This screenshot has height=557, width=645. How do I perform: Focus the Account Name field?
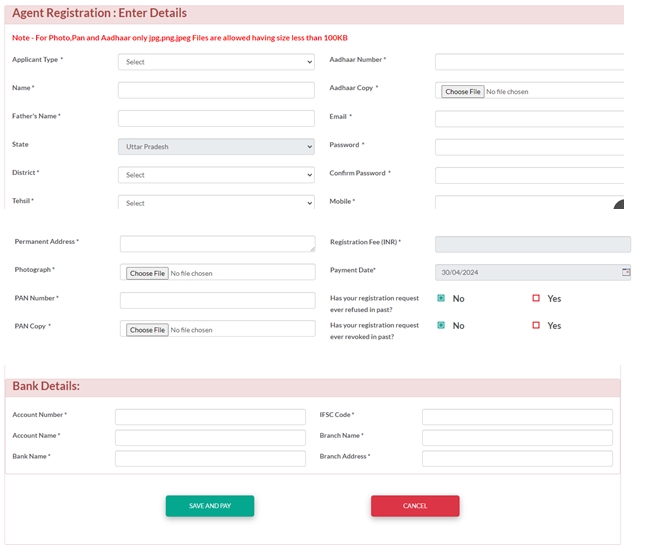210,438
